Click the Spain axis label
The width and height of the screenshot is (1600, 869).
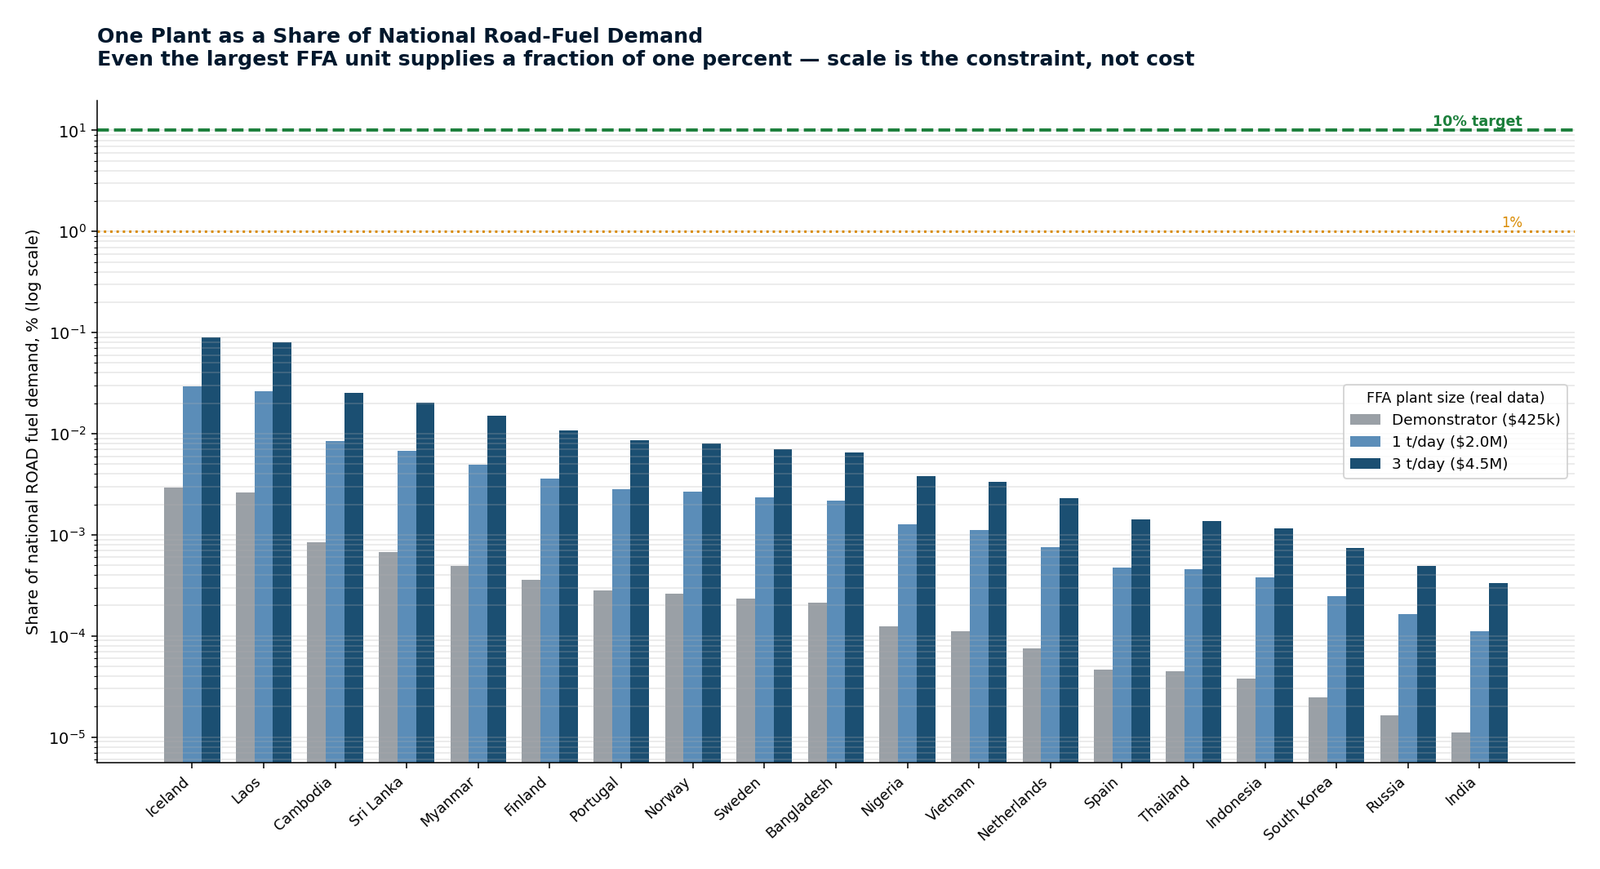pyautogui.click(x=1103, y=792)
